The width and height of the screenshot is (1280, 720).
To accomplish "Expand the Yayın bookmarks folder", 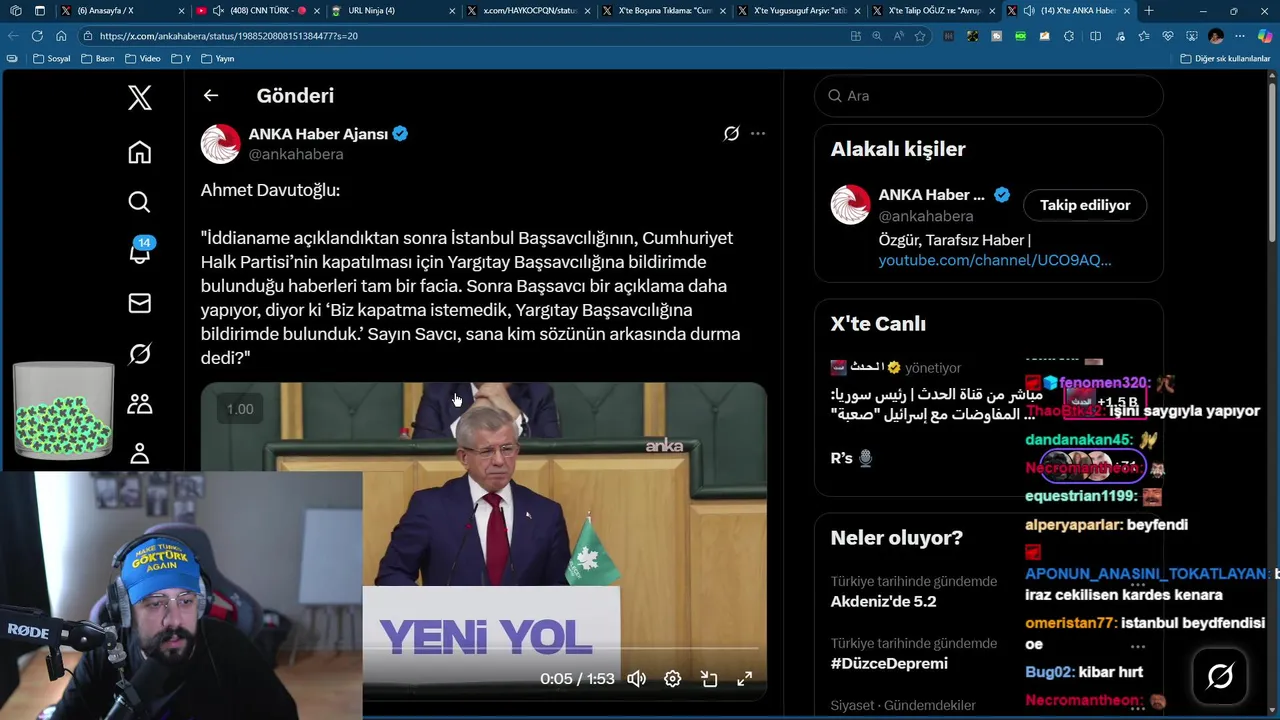I will 217,59.
